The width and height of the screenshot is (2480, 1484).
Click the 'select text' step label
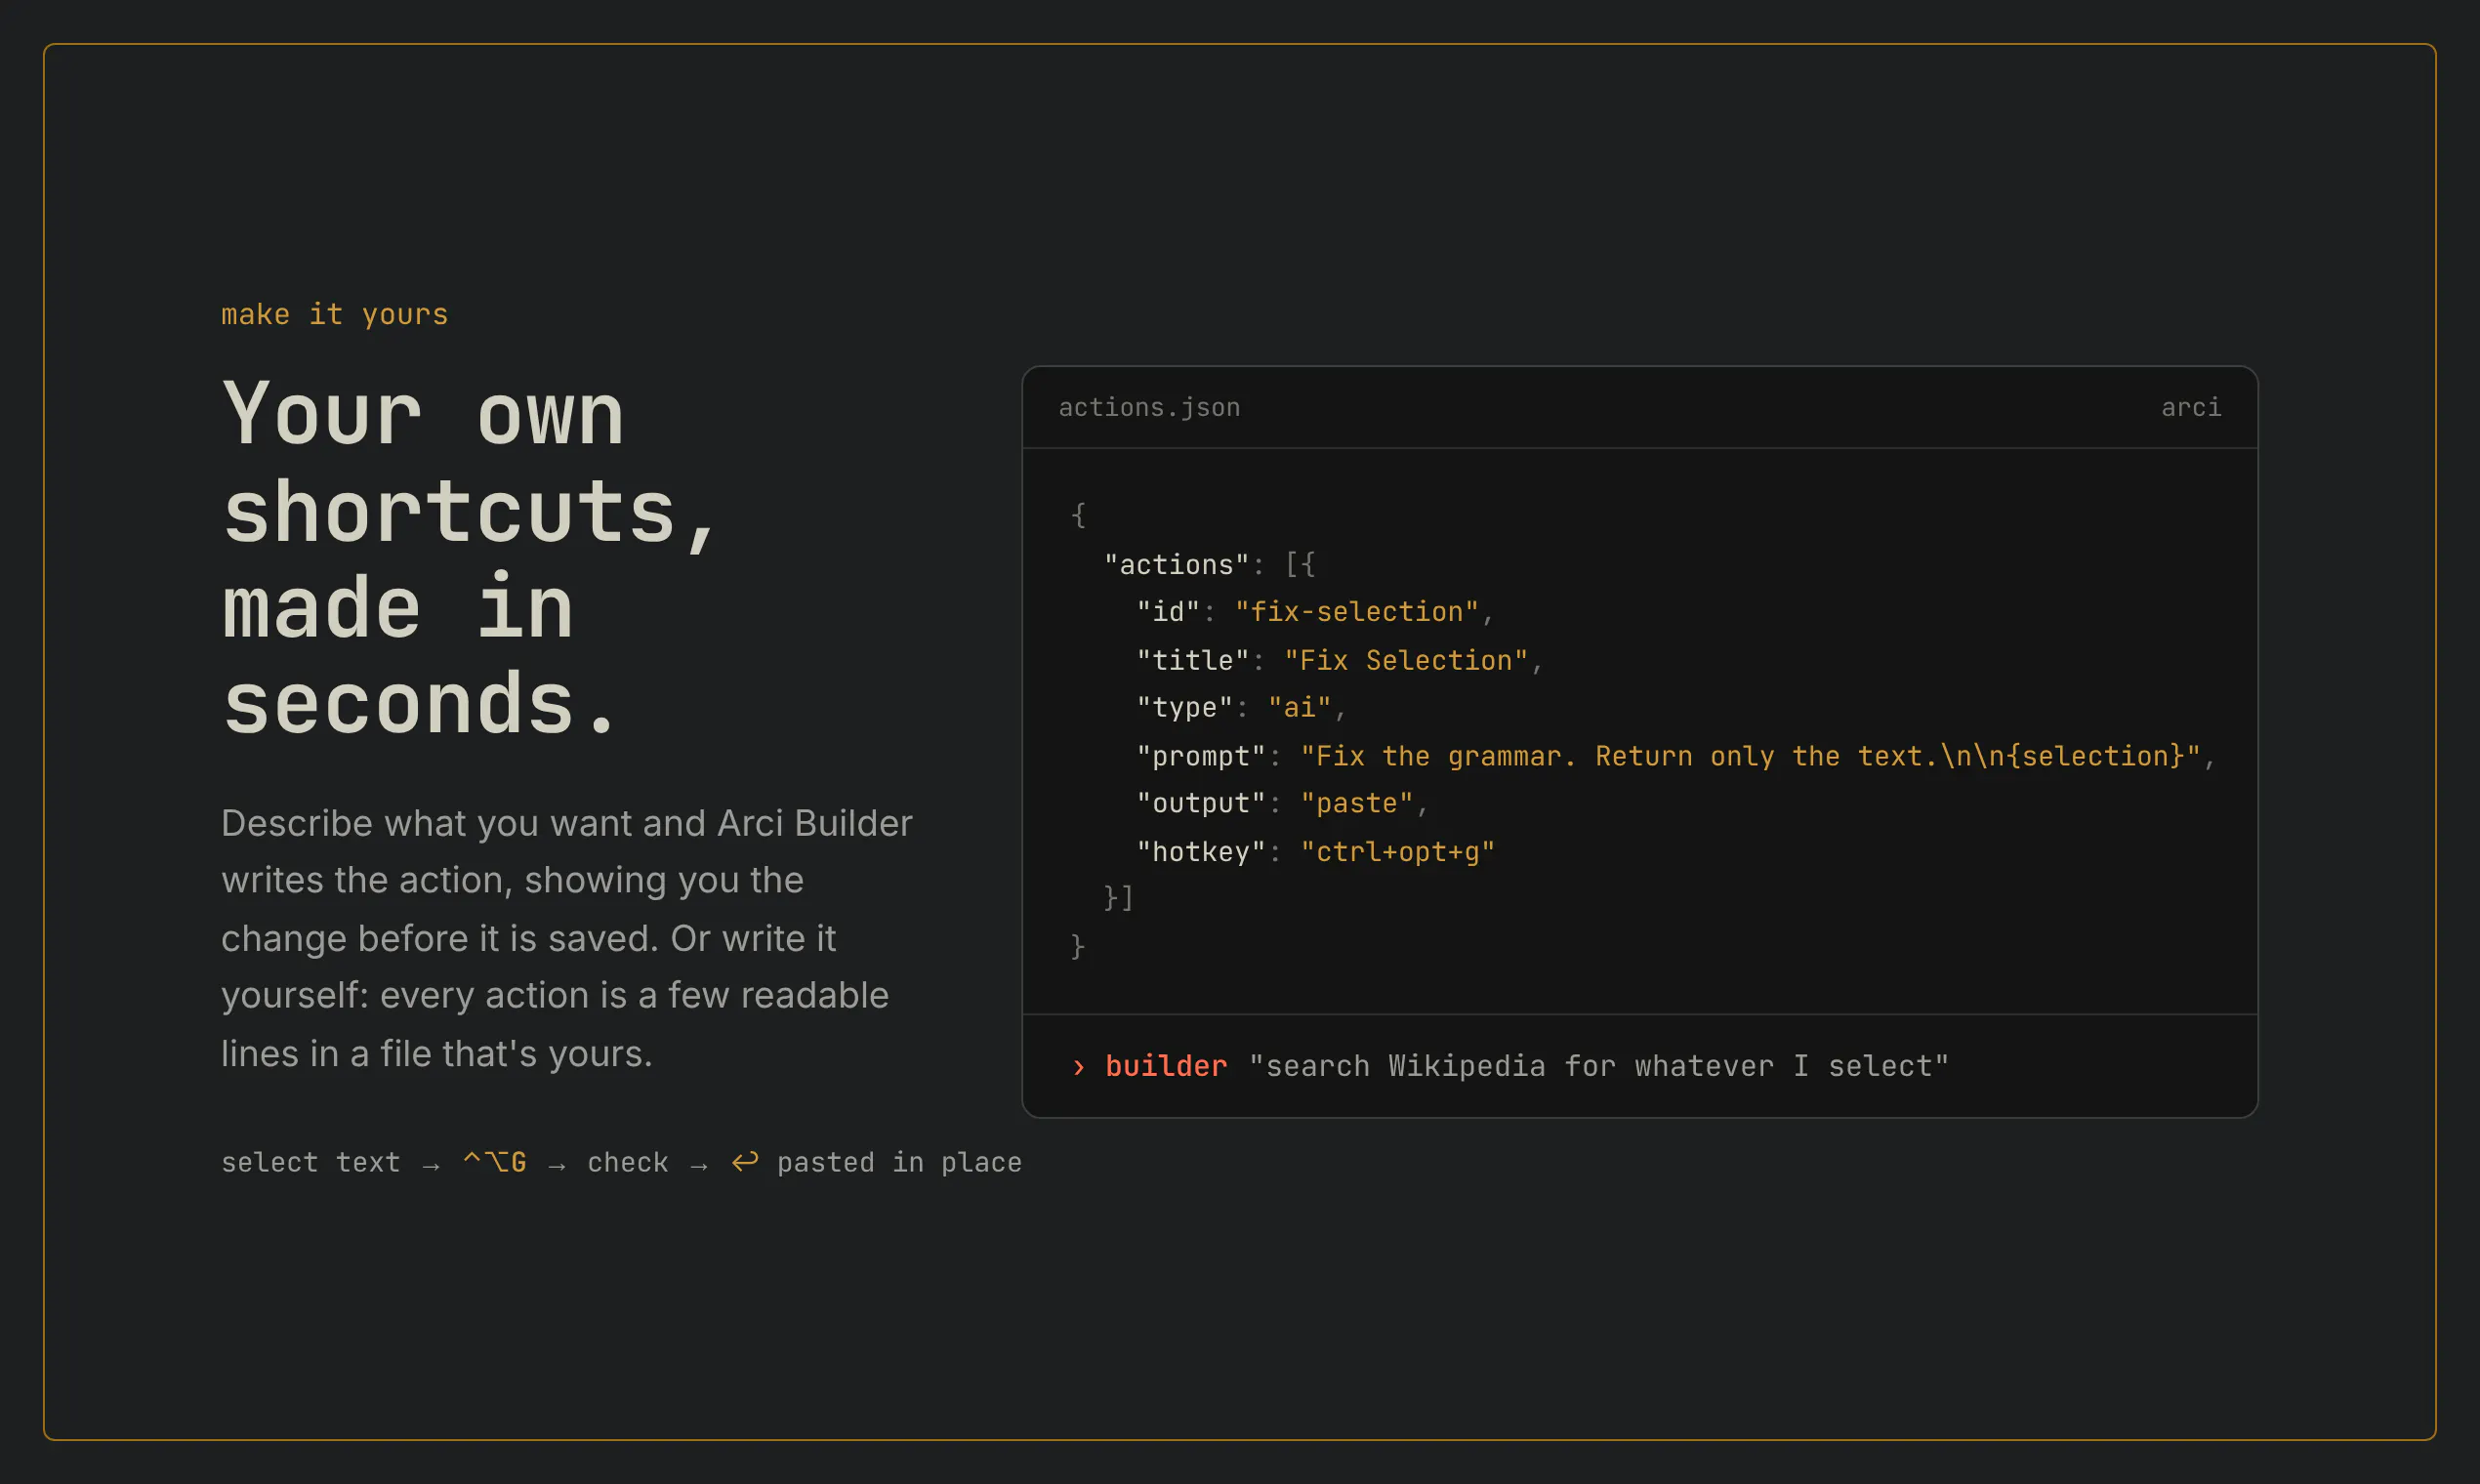pos(310,1162)
